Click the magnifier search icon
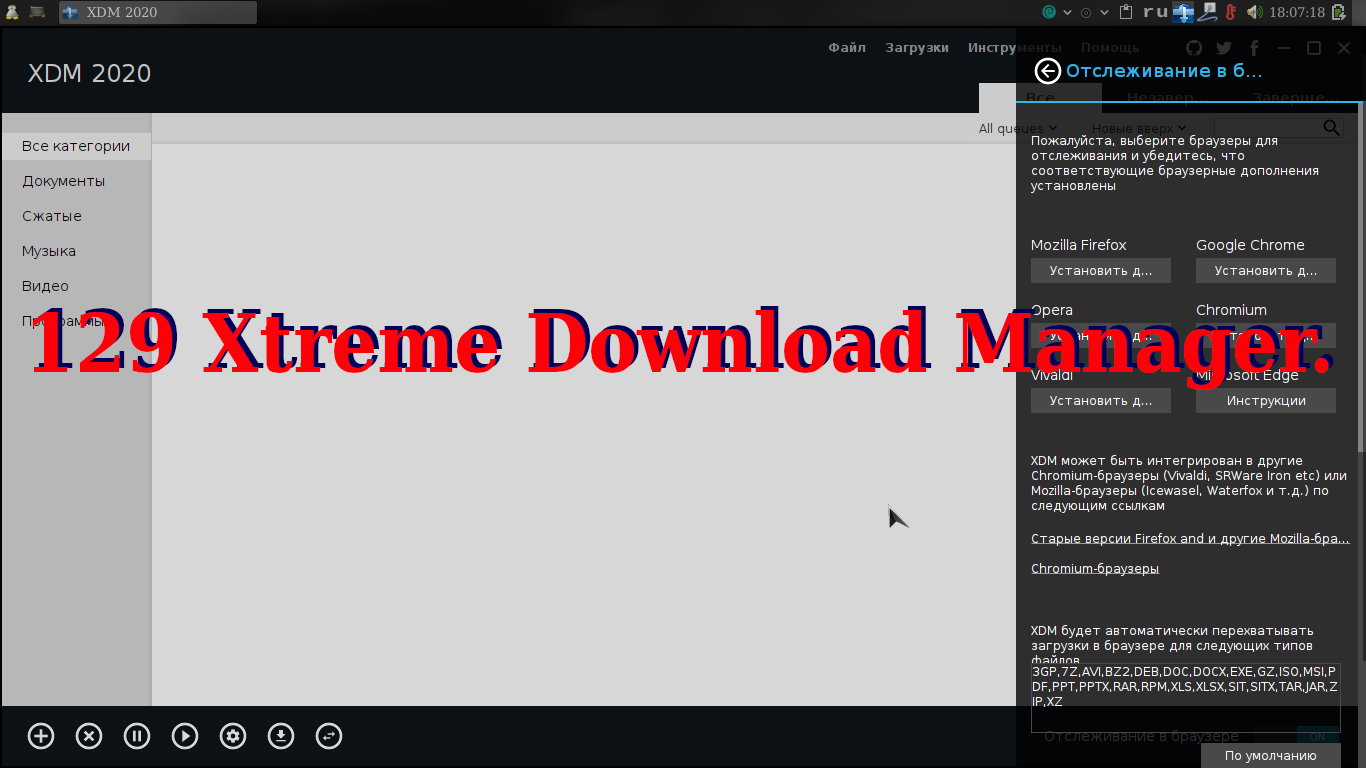Viewport: 1366px width, 768px height. click(1331, 128)
